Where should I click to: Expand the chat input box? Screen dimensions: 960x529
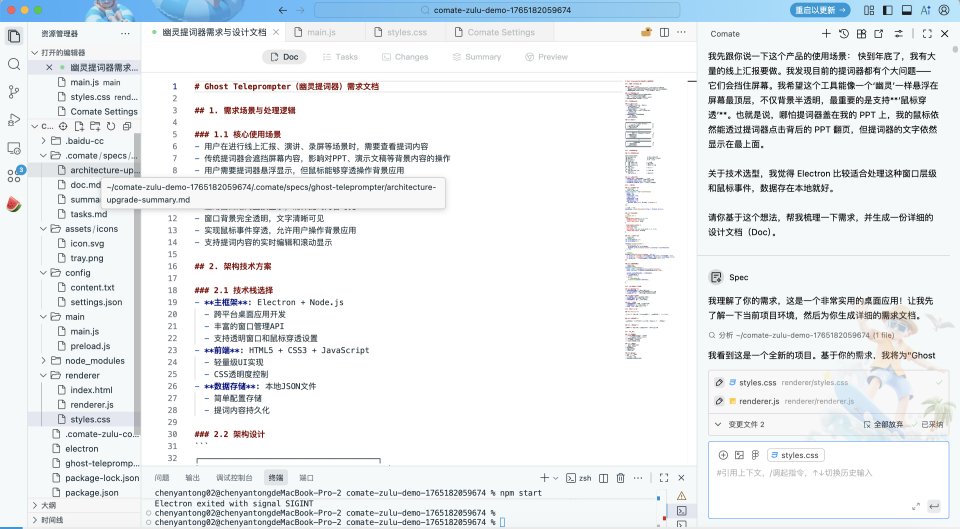pos(916,506)
